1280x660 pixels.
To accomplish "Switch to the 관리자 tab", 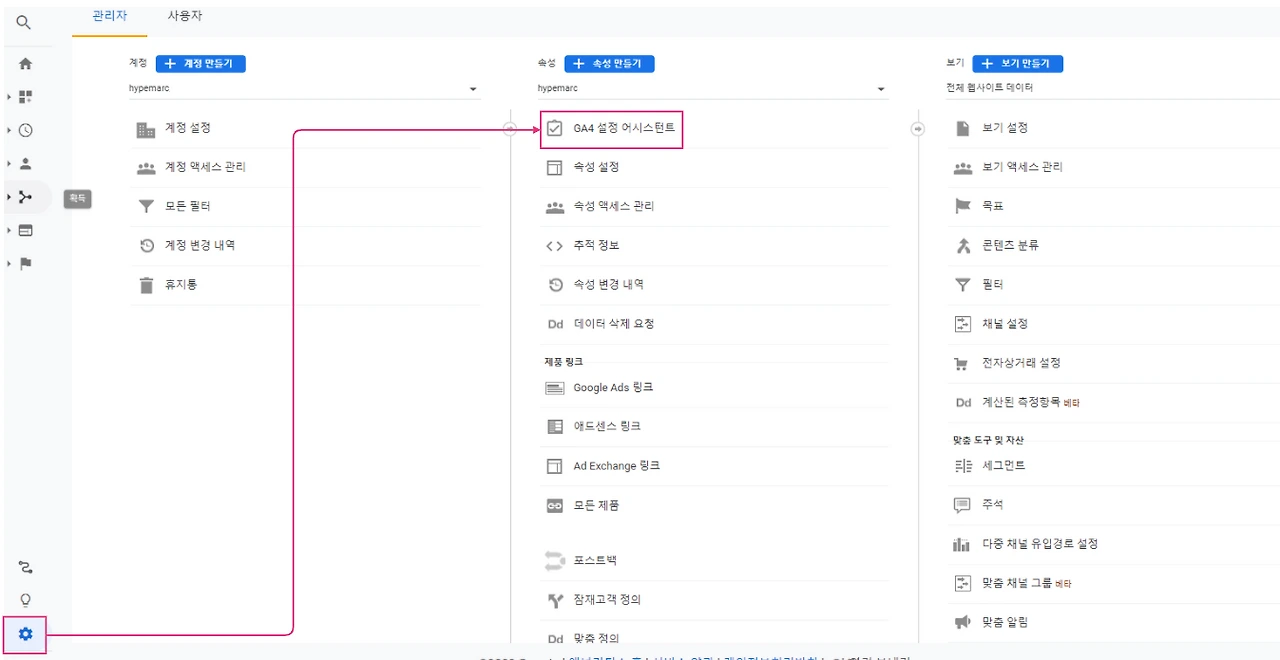I will (x=109, y=17).
